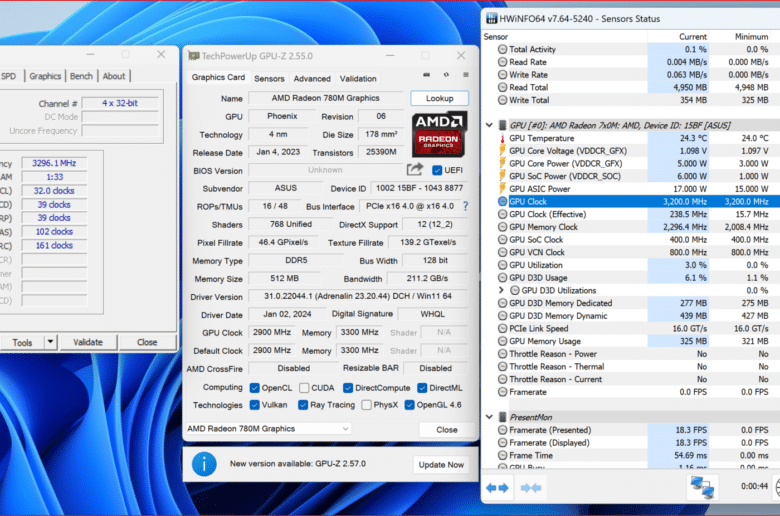Open the AMD Radeon 780M Graphics GPU dropdown
The width and height of the screenshot is (780, 516).
[x=268, y=428]
